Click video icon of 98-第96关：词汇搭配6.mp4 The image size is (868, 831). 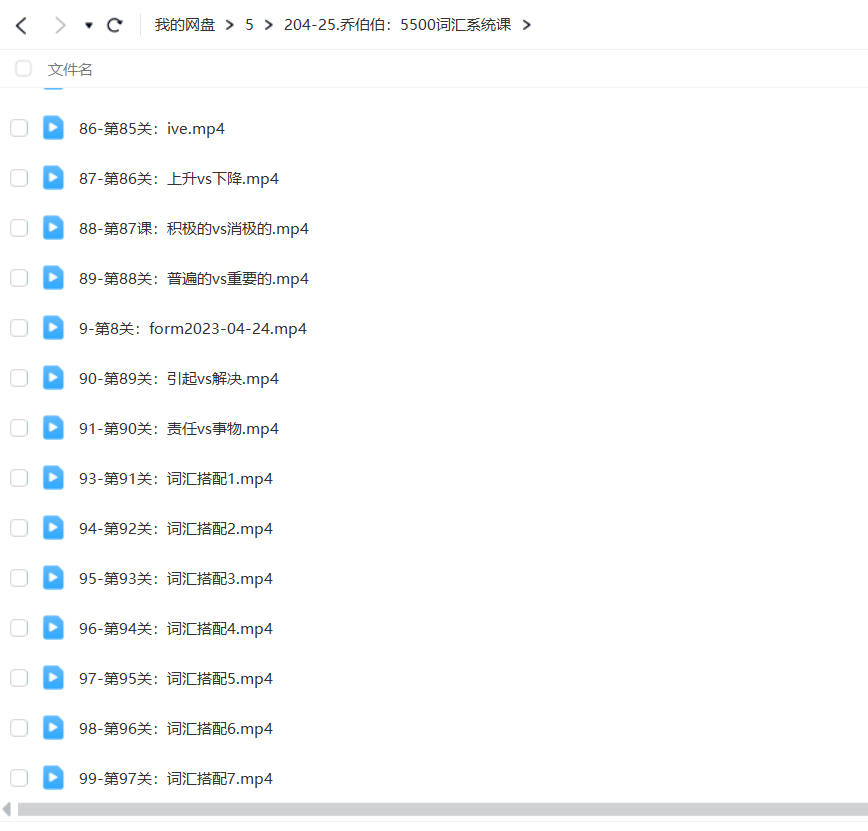point(53,728)
